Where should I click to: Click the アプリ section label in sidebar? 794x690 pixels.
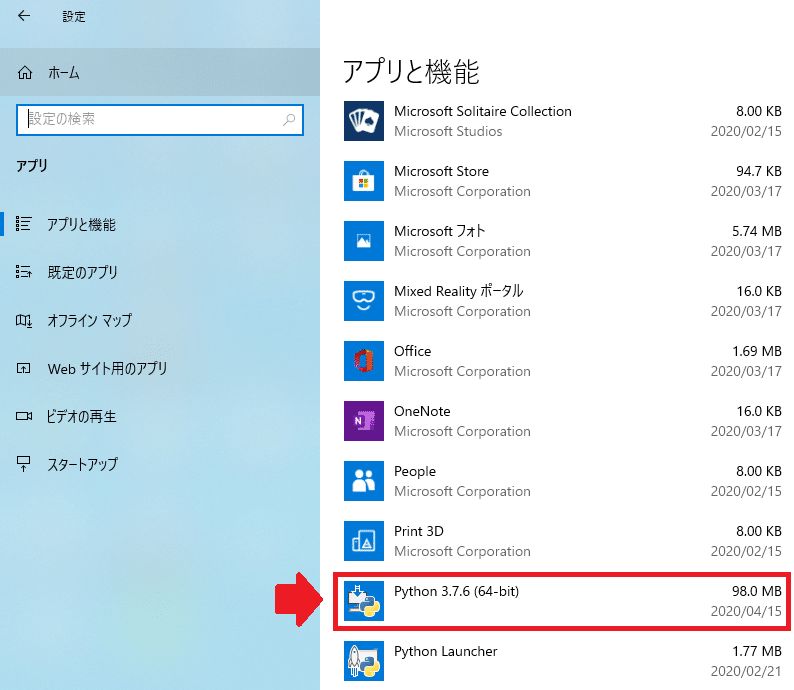pyautogui.click(x=31, y=166)
